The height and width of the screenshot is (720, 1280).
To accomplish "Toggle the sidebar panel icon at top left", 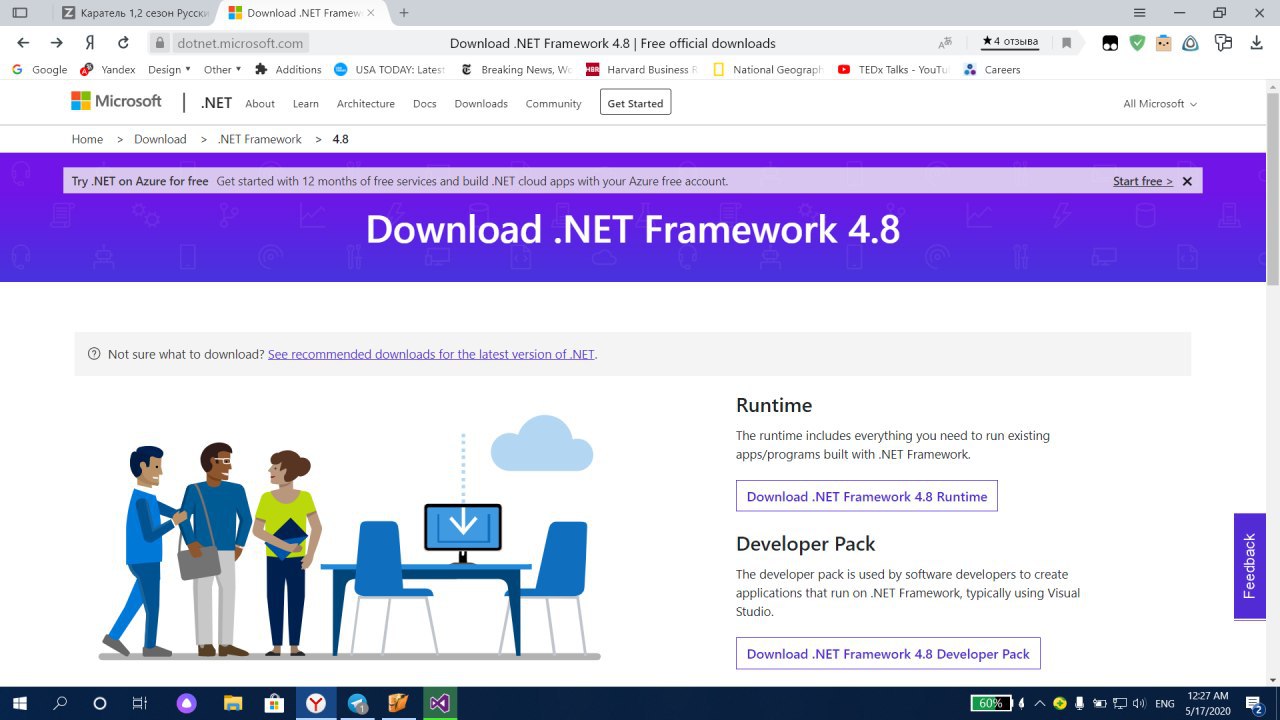I will coord(19,12).
